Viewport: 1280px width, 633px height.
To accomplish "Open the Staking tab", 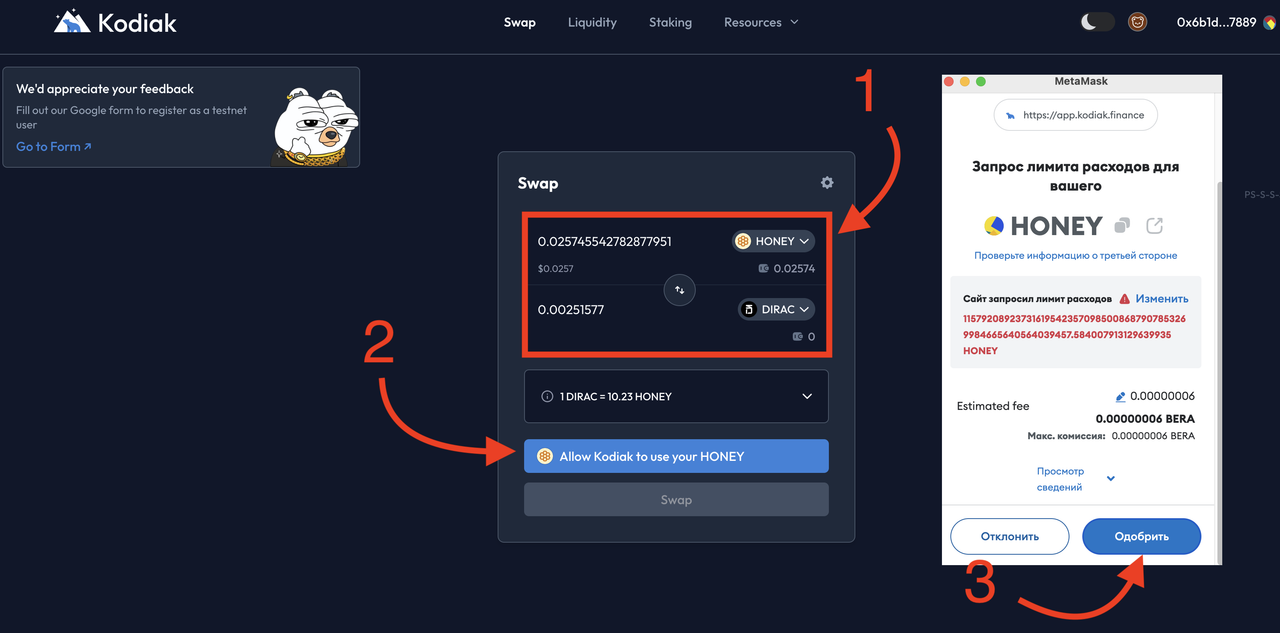I will coord(670,22).
